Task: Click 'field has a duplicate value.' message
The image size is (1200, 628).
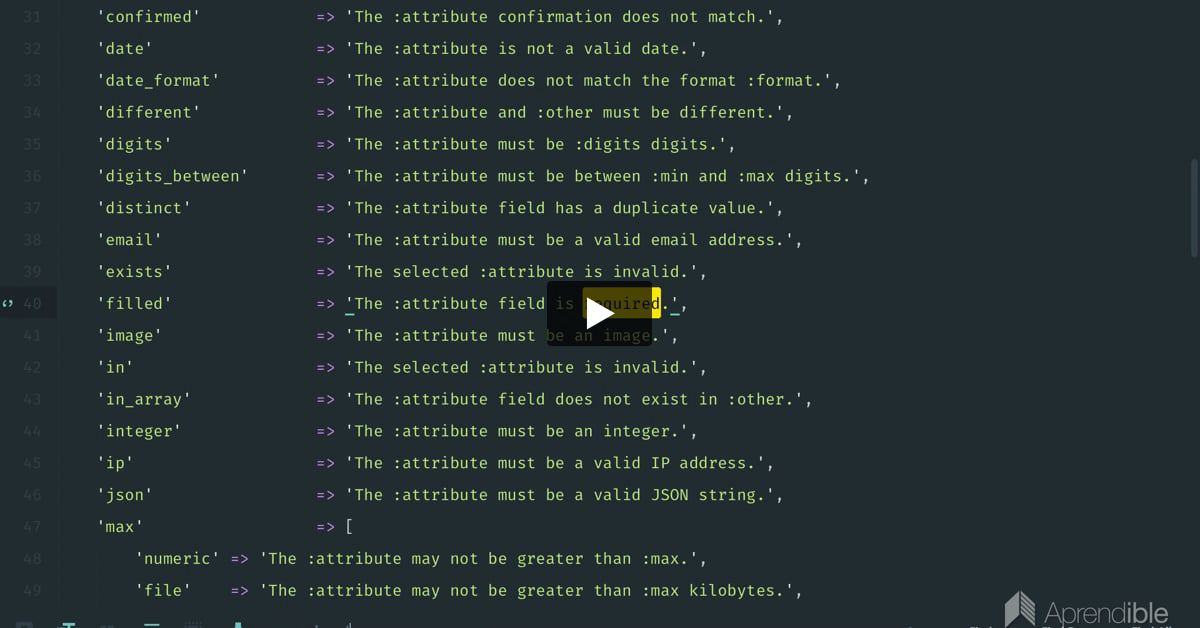Action: [636, 209]
